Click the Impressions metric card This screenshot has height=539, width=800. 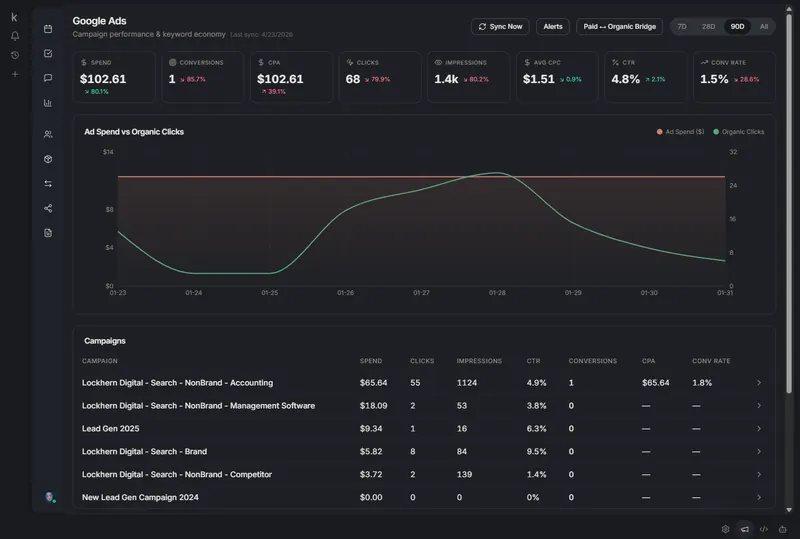[x=469, y=77]
